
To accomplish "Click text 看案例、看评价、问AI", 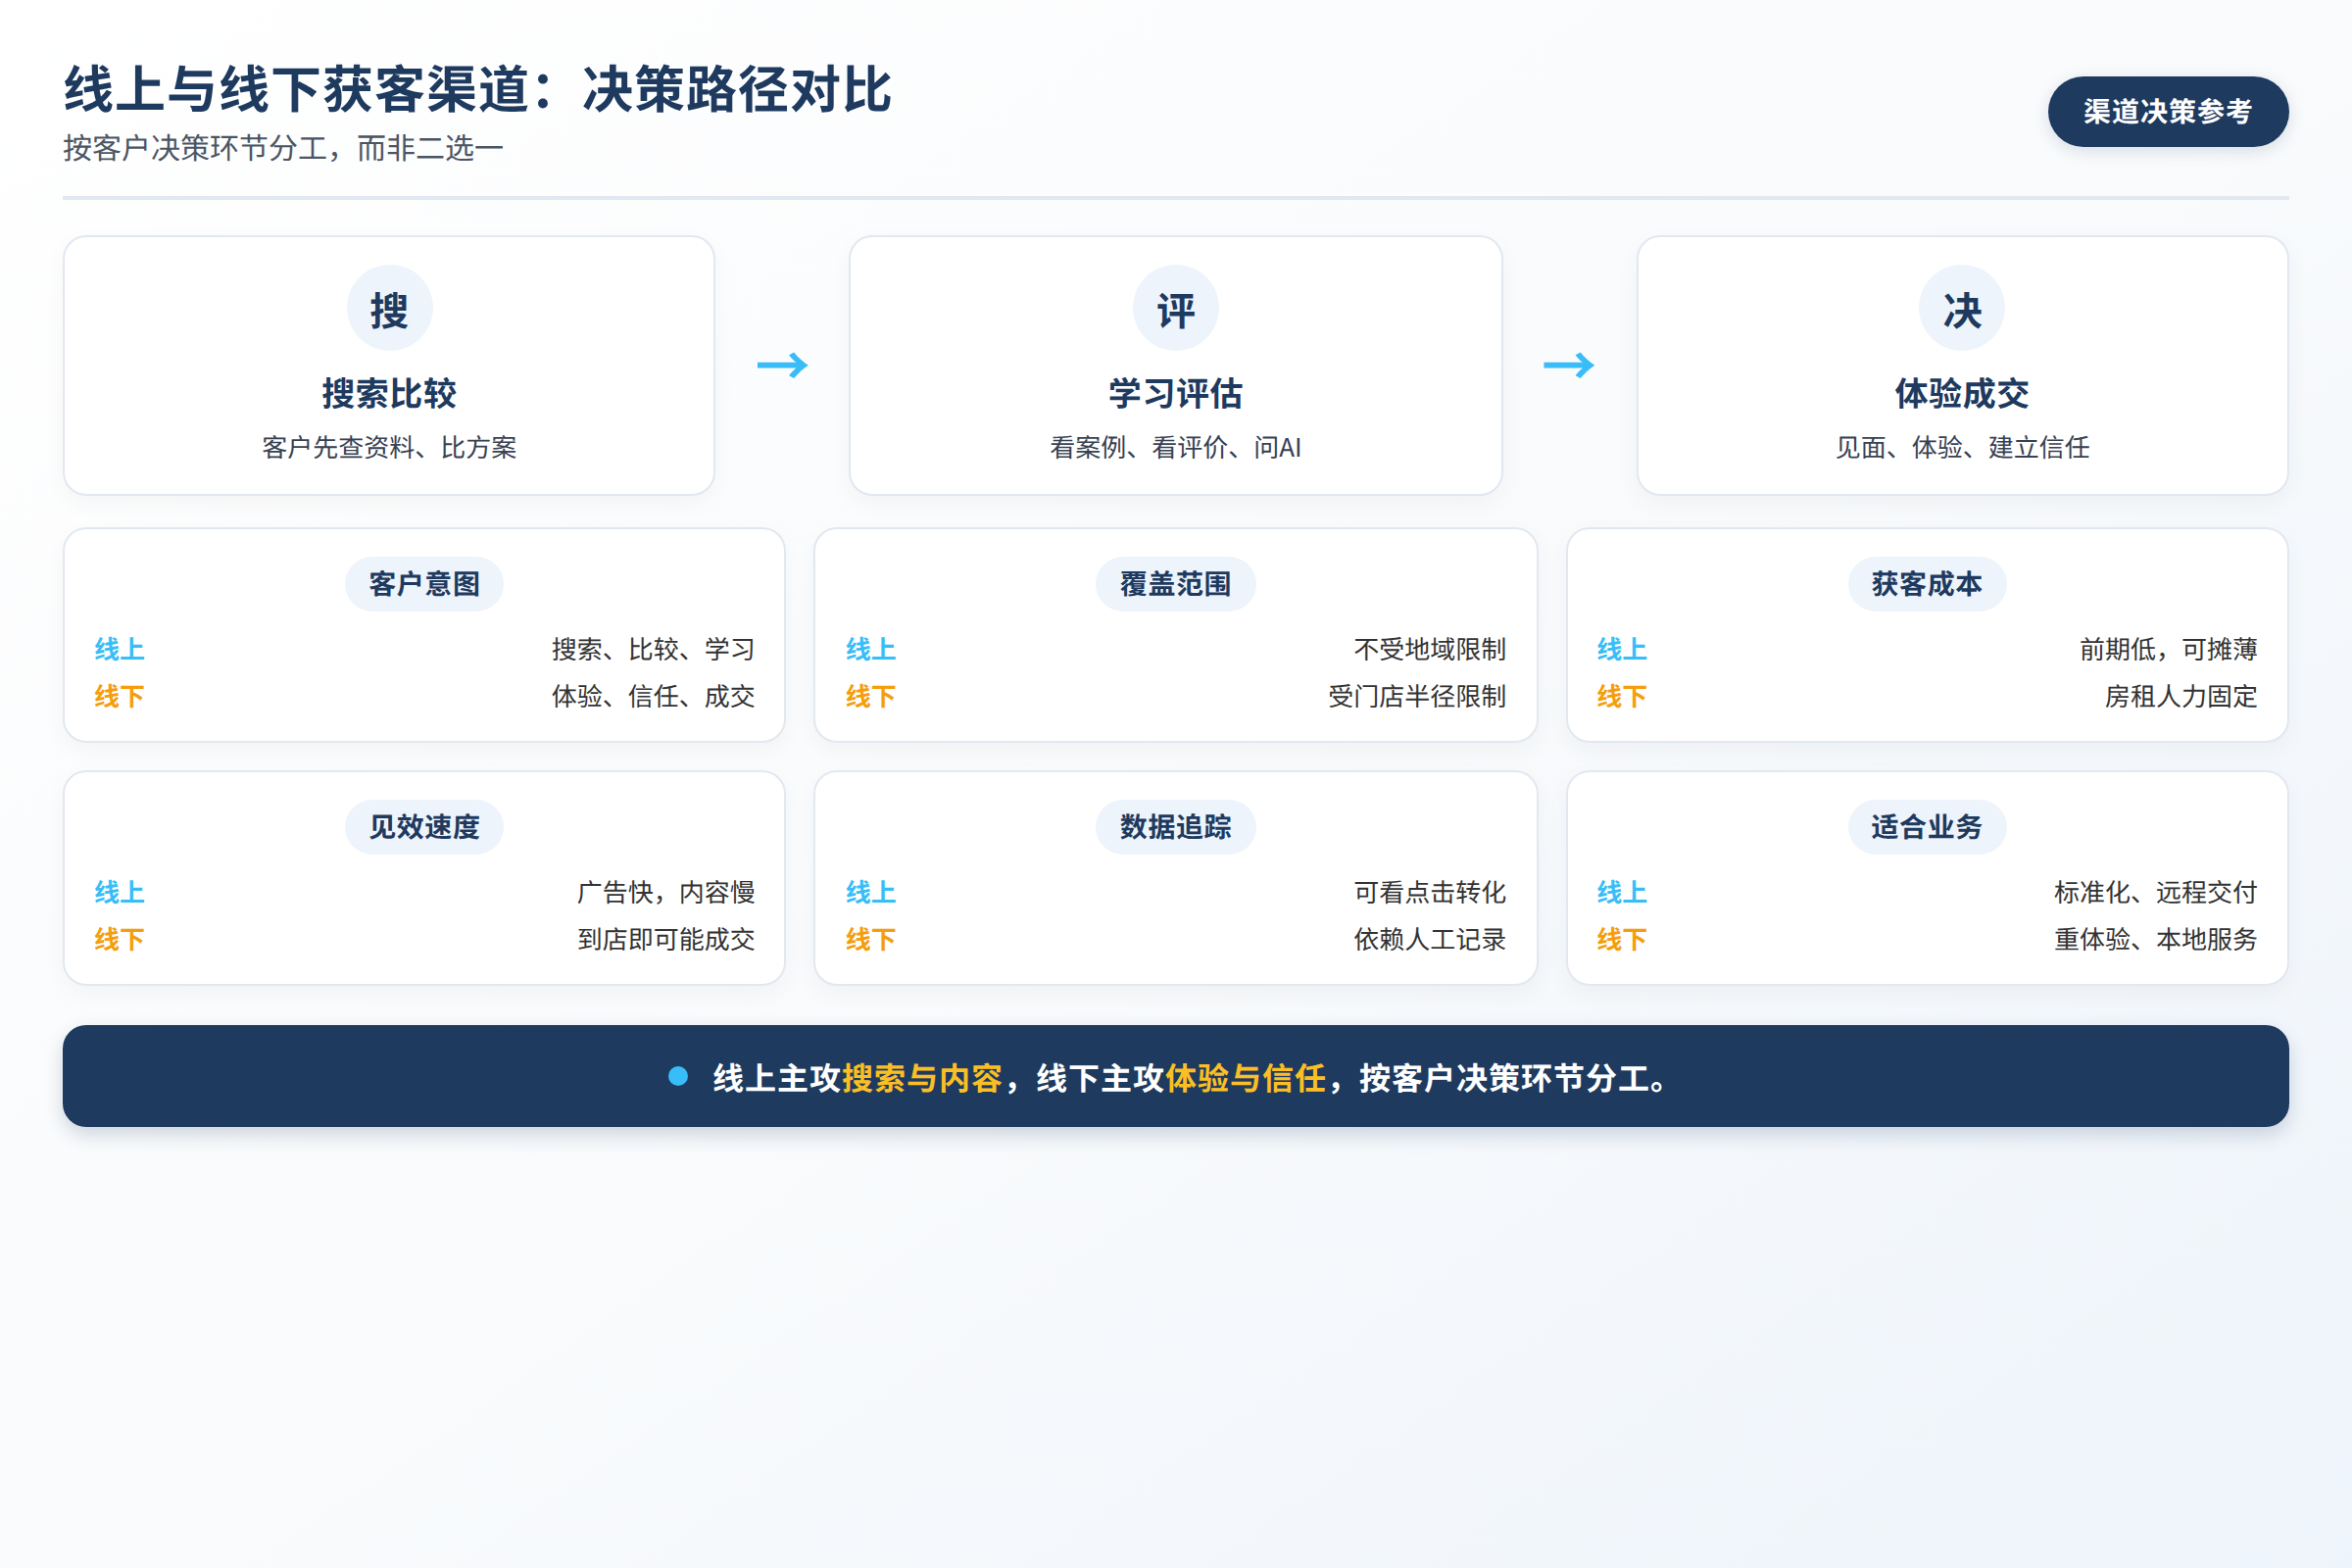I will point(1175,447).
